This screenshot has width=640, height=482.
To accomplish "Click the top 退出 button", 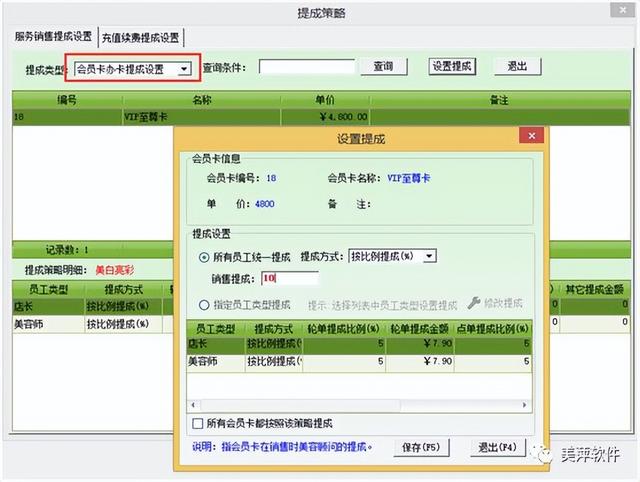I will (x=517, y=67).
